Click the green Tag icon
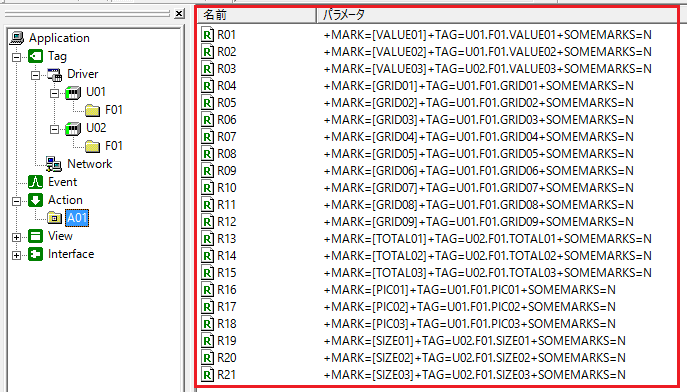This screenshot has width=687, height=392. 35,56
